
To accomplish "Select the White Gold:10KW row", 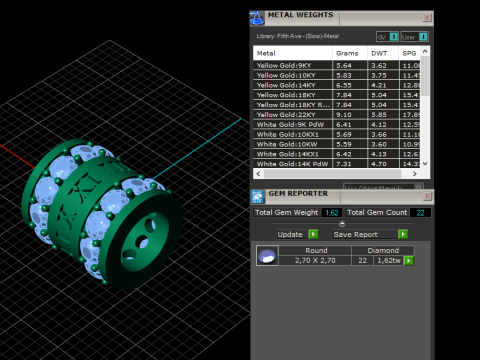I will click(336, 144).
